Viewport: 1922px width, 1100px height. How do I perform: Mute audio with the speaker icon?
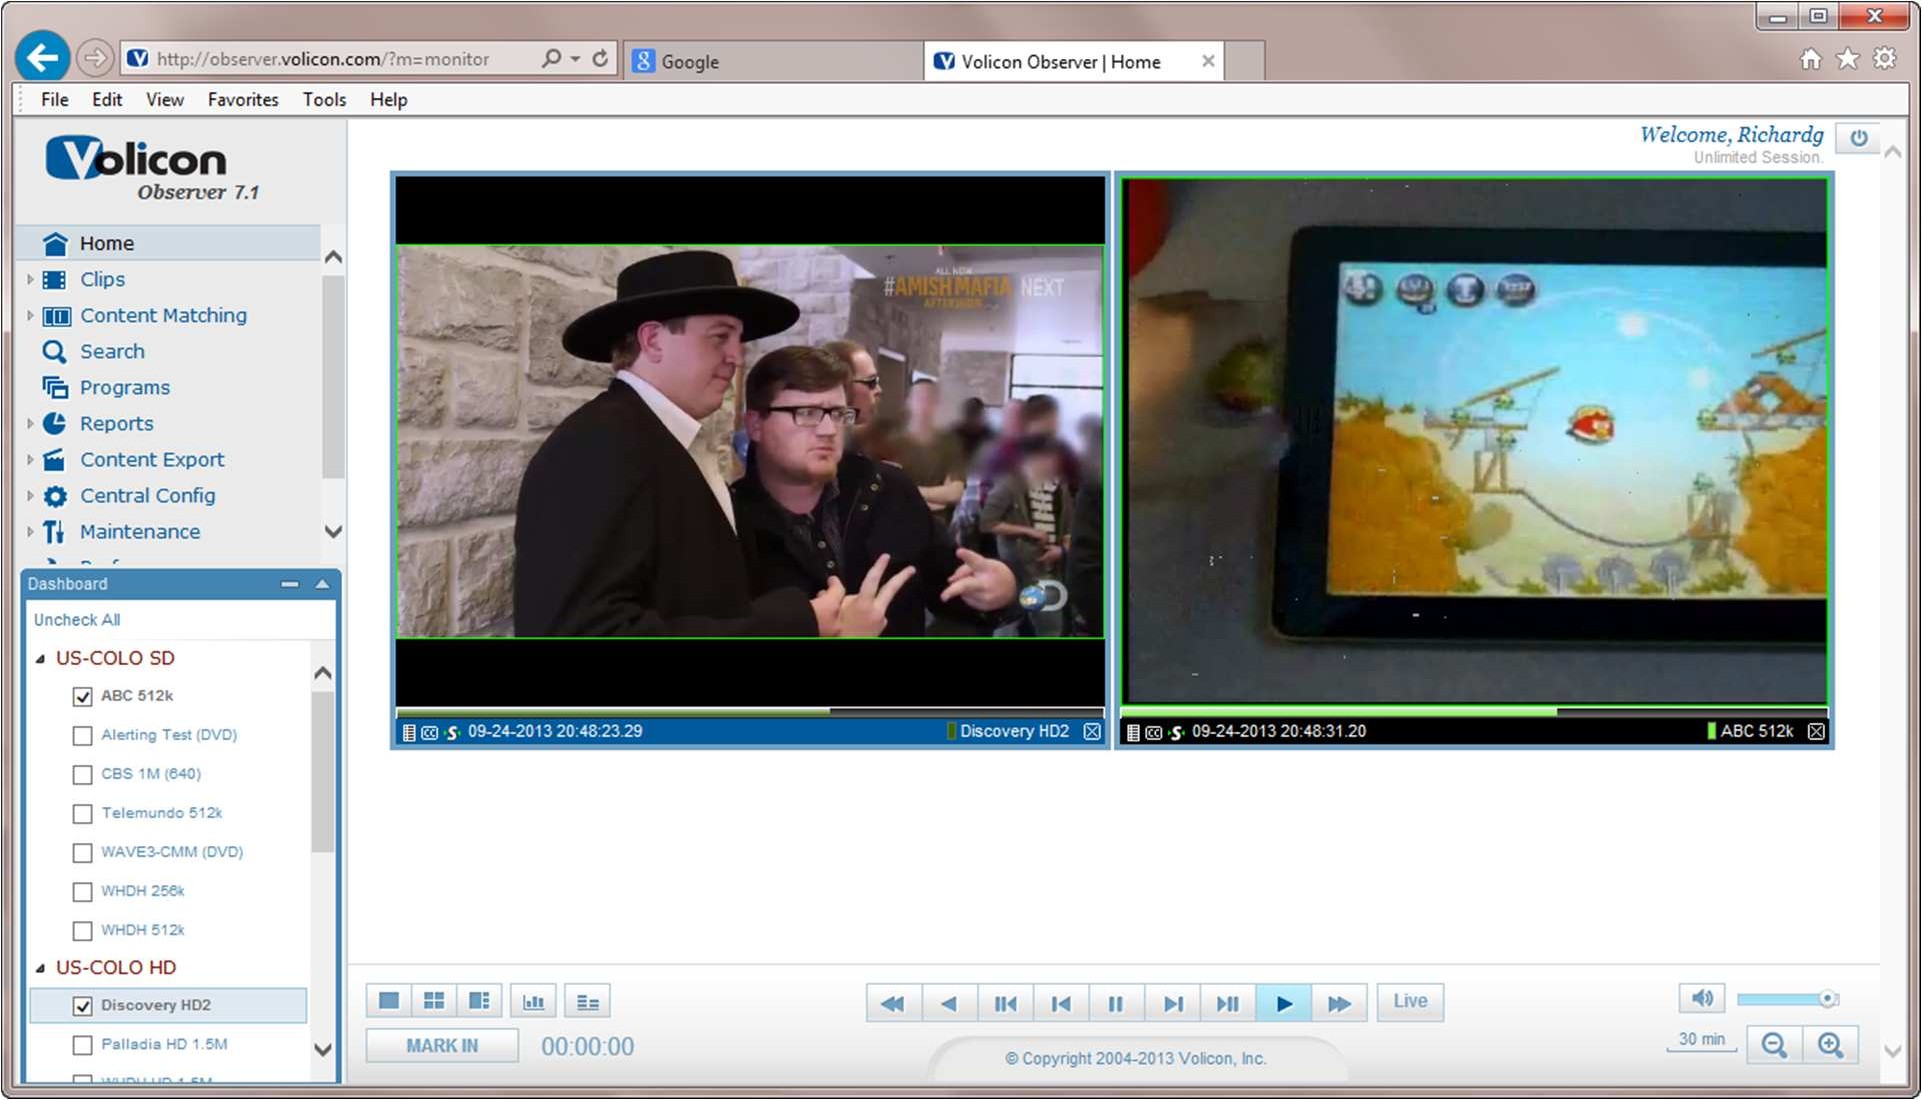[x=1702, y=998]
